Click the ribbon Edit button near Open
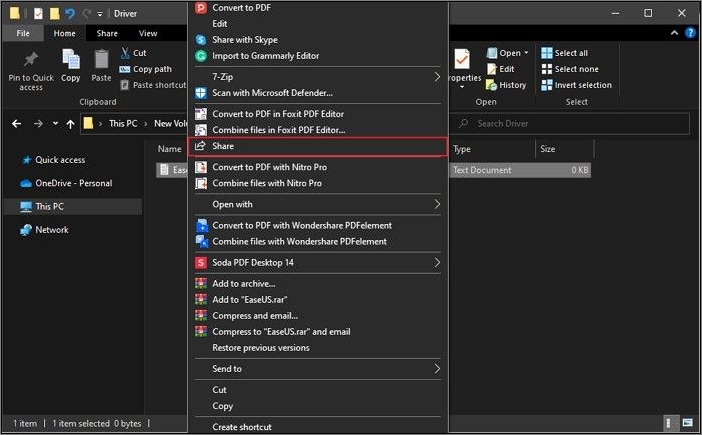Image resolution: width=702 pixels, height=435 pixels. [x=501, y=69]
